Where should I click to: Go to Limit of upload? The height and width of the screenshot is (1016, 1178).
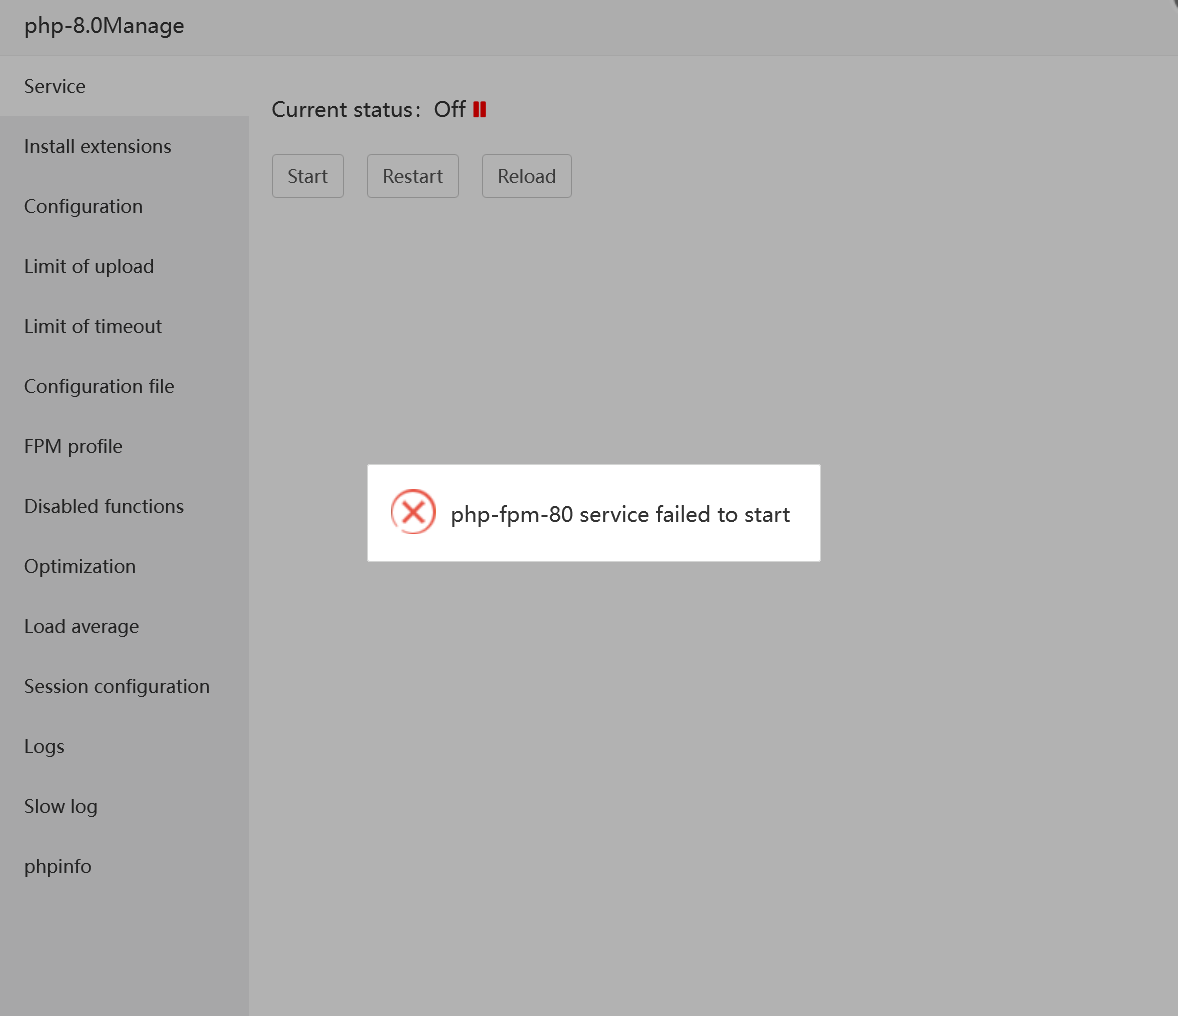(124, 267)
